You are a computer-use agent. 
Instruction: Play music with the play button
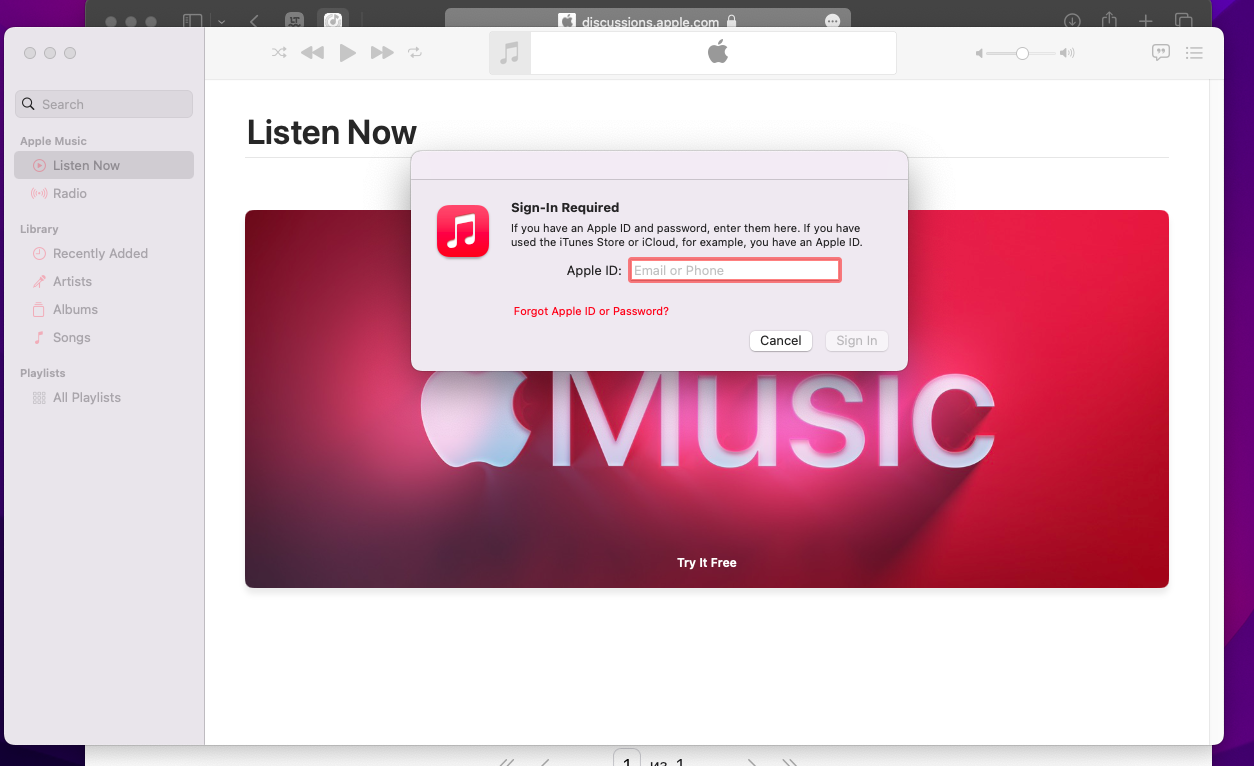[347, 53]
